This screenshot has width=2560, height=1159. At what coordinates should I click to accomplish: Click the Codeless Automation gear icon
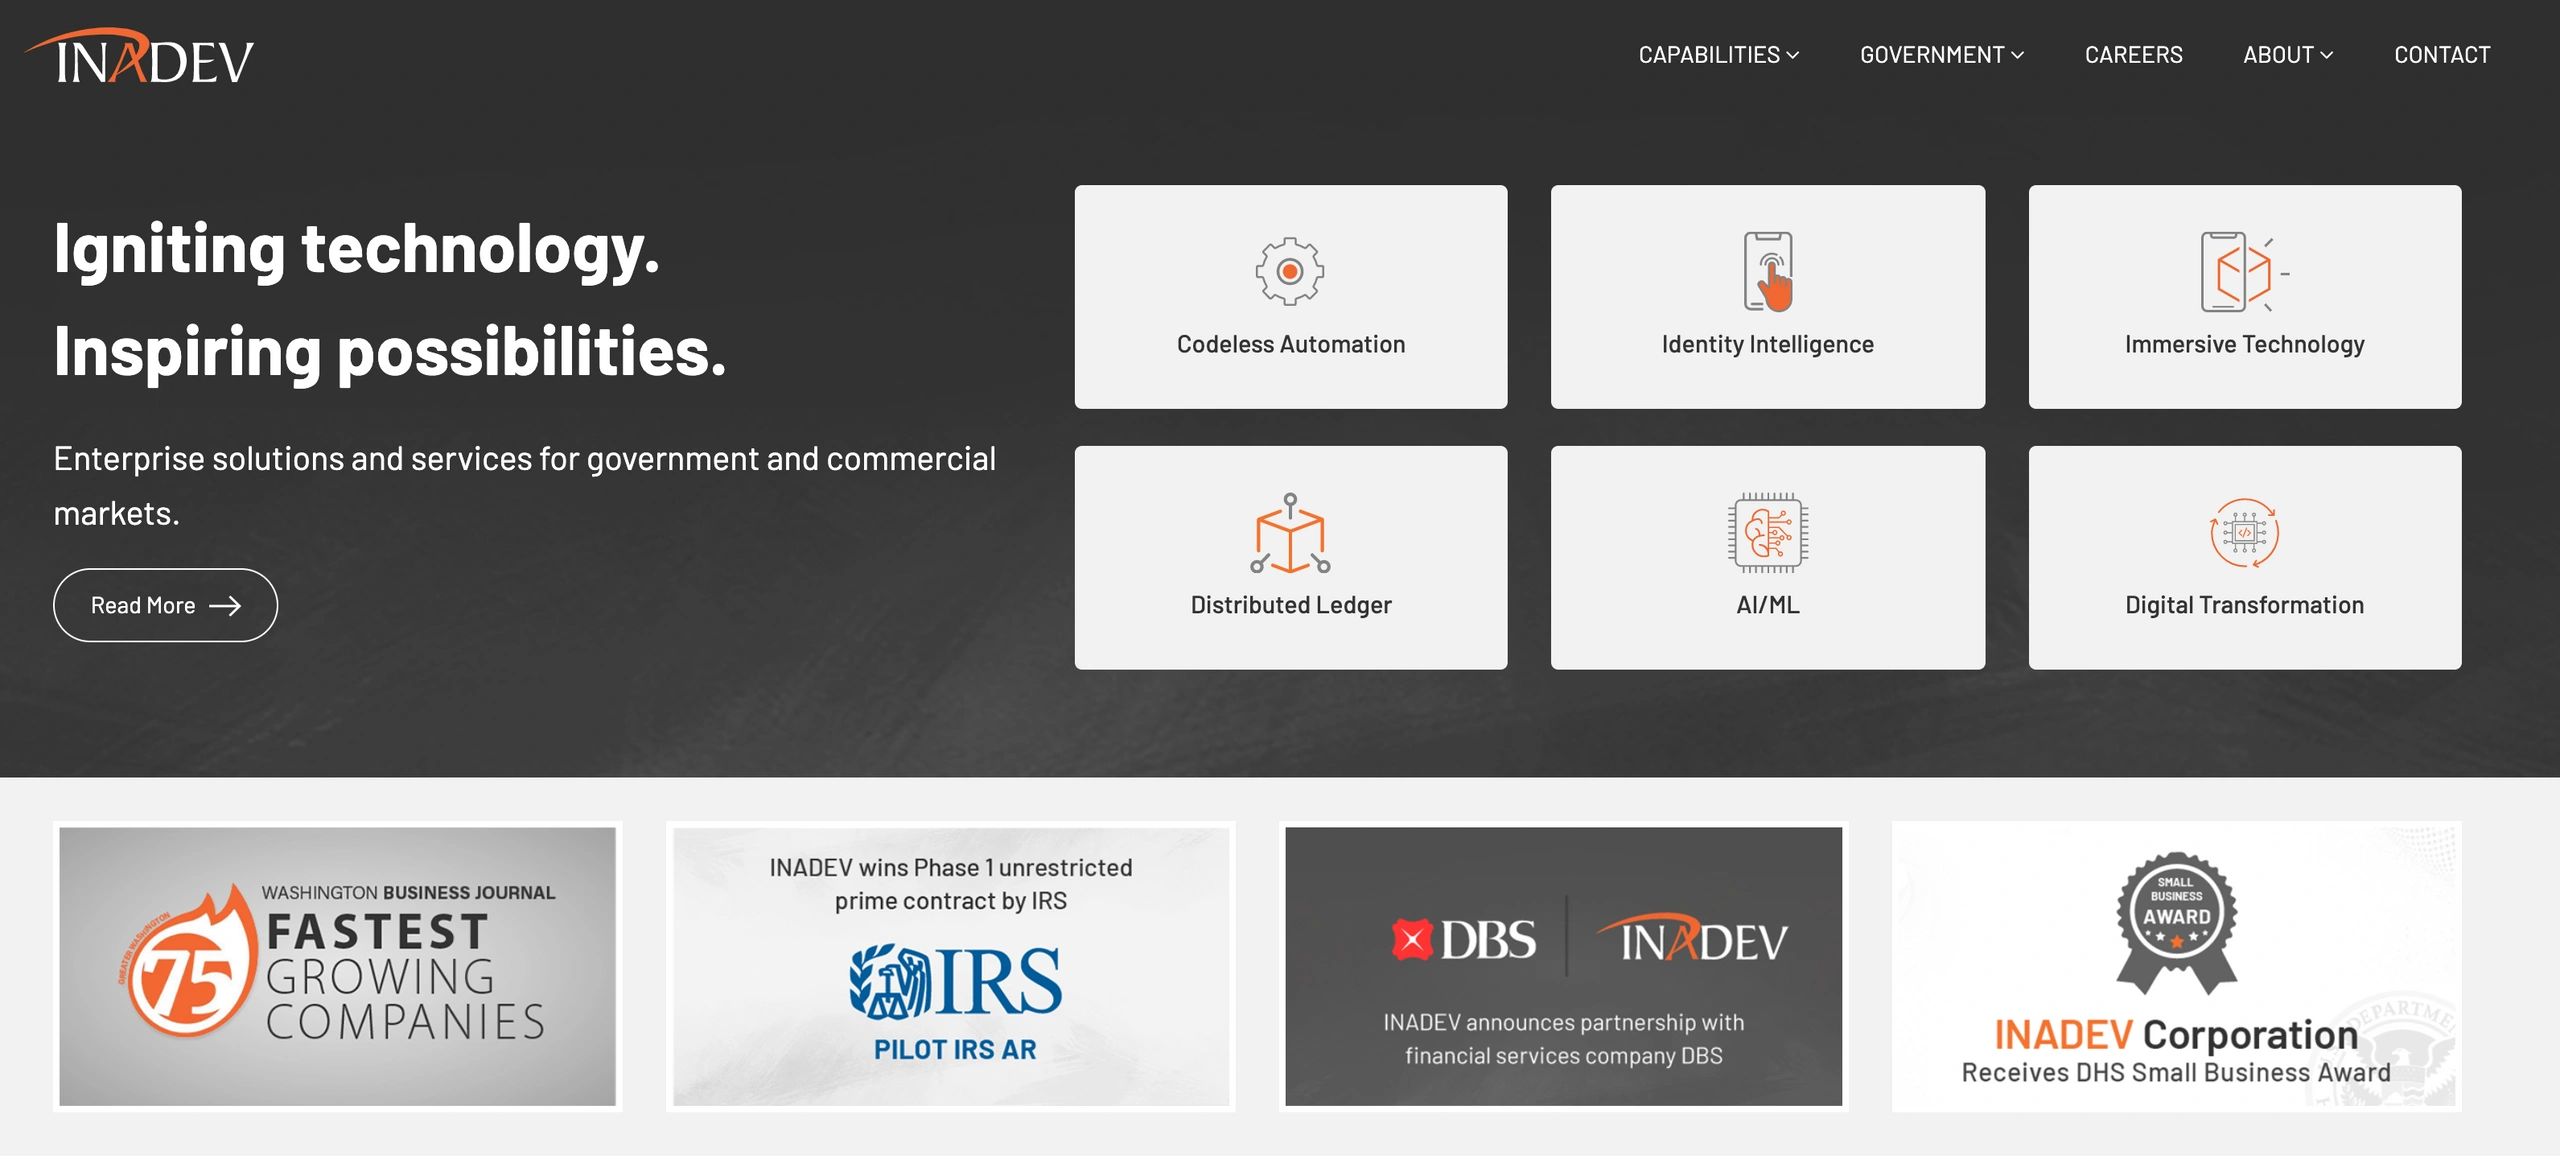(x=1290, y=271)
